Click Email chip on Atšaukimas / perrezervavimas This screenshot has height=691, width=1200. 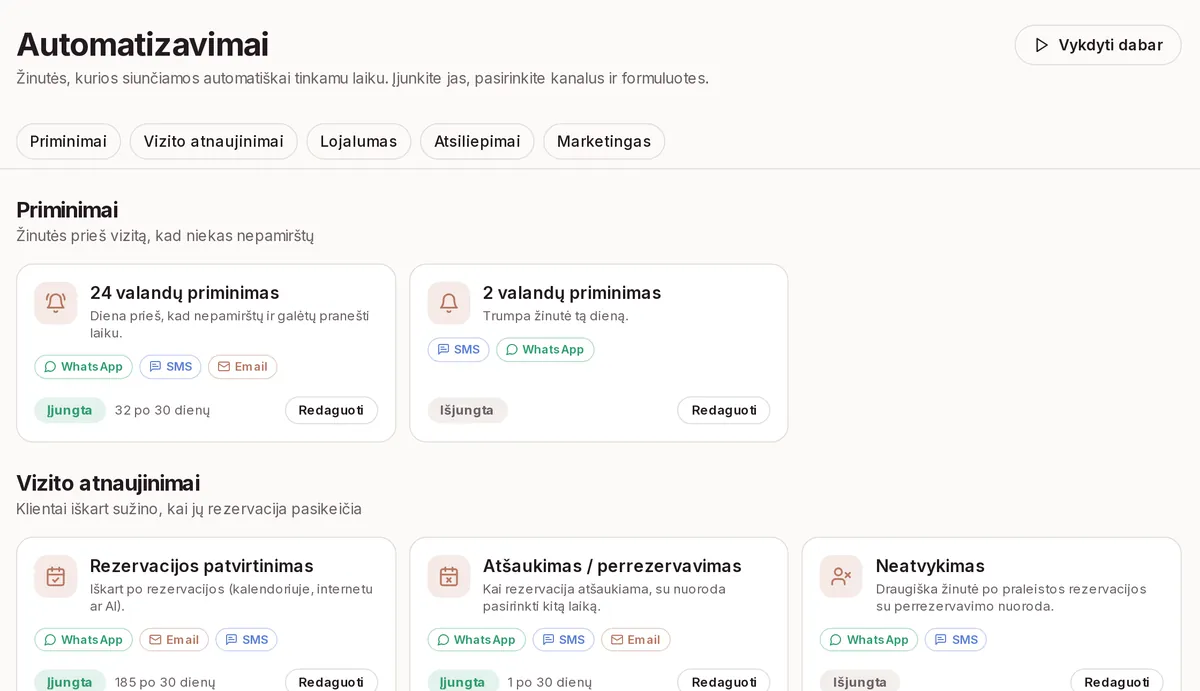point(636,640)
